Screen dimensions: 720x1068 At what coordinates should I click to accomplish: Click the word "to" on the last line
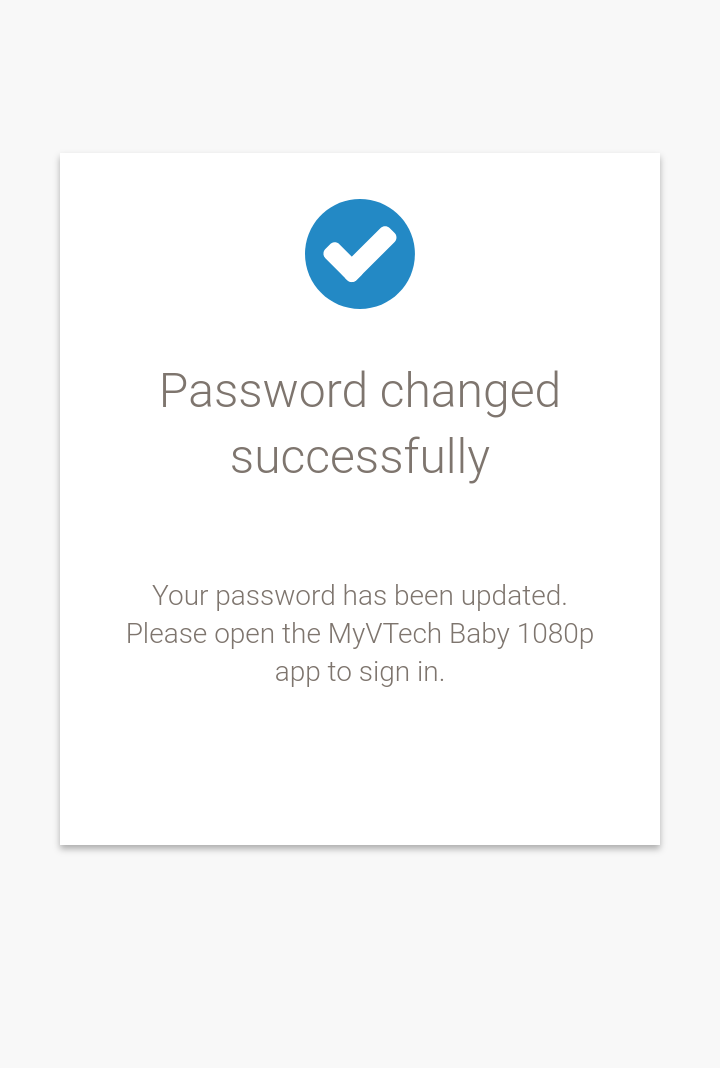(340, 672)
